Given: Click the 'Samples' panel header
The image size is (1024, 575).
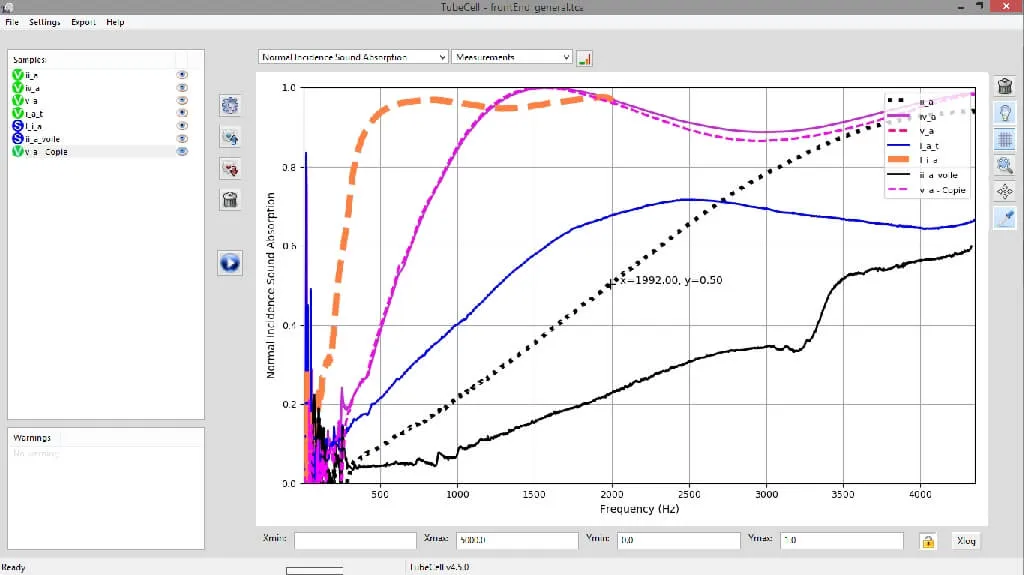Looking at the screenshot, I should tap(29, 59).
